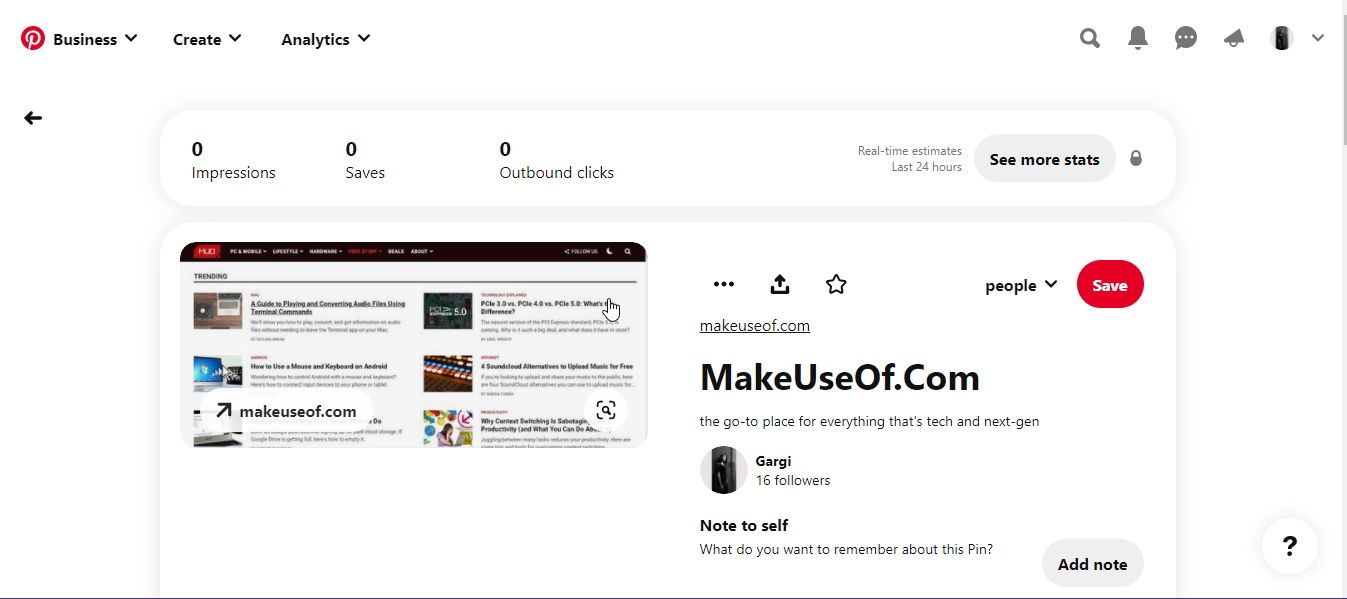Open the three-dot more options
Viewport: 1347px width, 599px height.
(724, 285)
